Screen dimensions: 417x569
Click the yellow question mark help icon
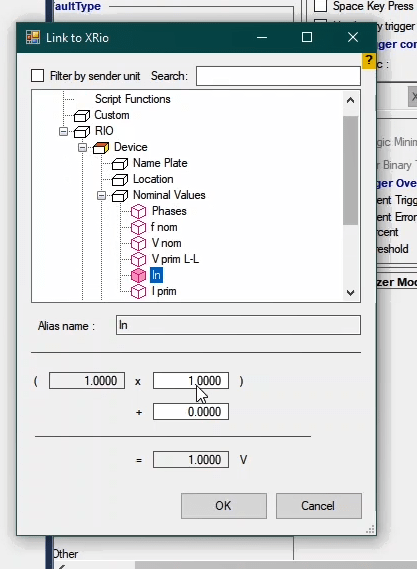(x=369, y=60)
